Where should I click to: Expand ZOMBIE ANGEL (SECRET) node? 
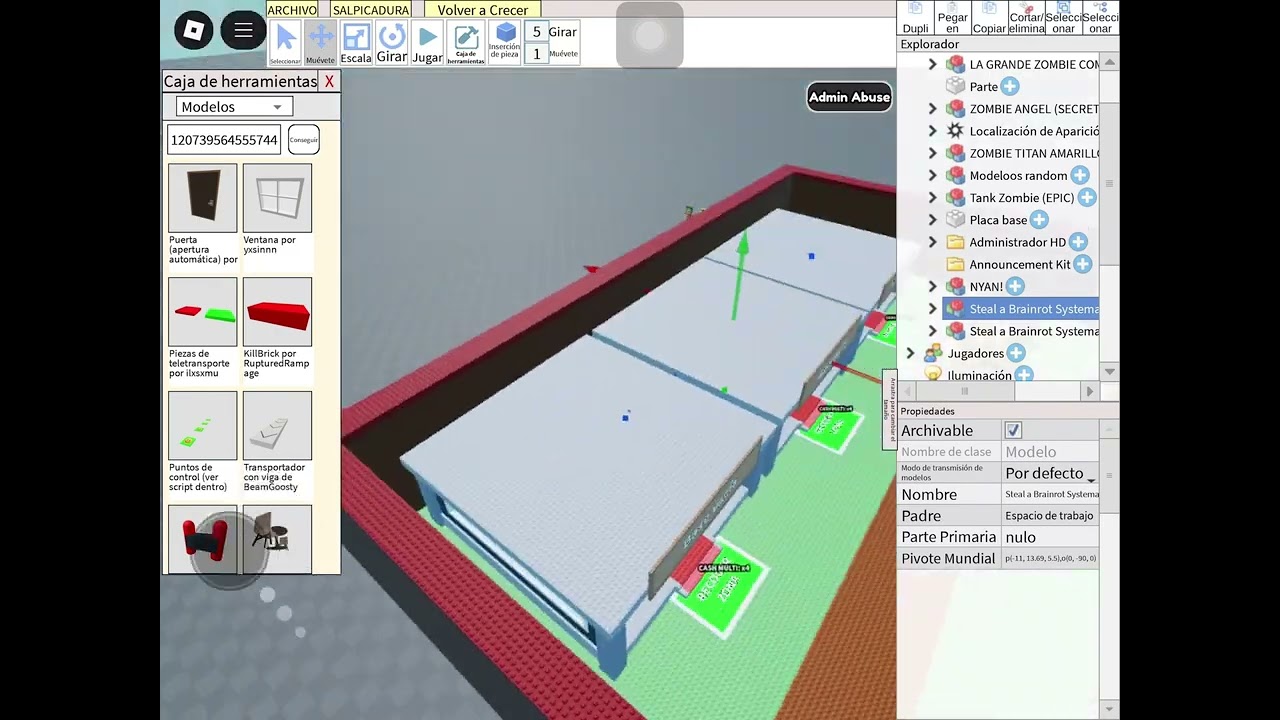click(x=933, y=109)
